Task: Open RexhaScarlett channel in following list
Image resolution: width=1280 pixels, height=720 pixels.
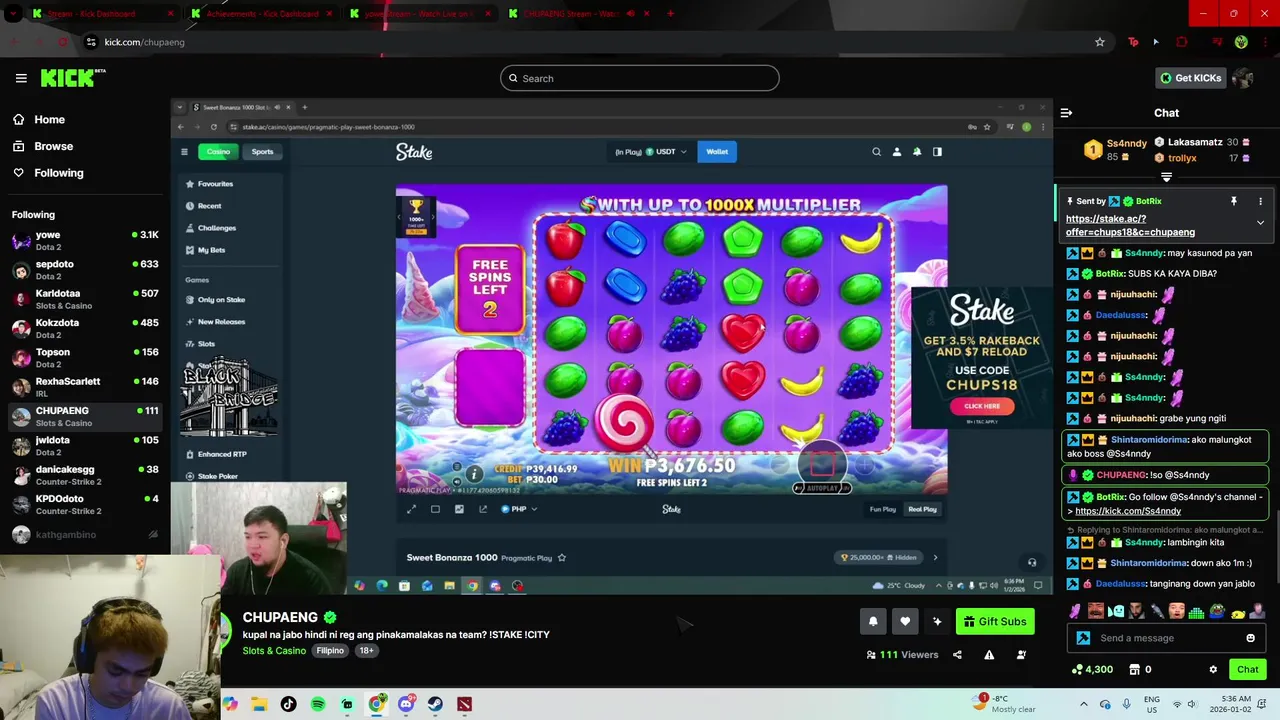Action: [x=85, y=387]
